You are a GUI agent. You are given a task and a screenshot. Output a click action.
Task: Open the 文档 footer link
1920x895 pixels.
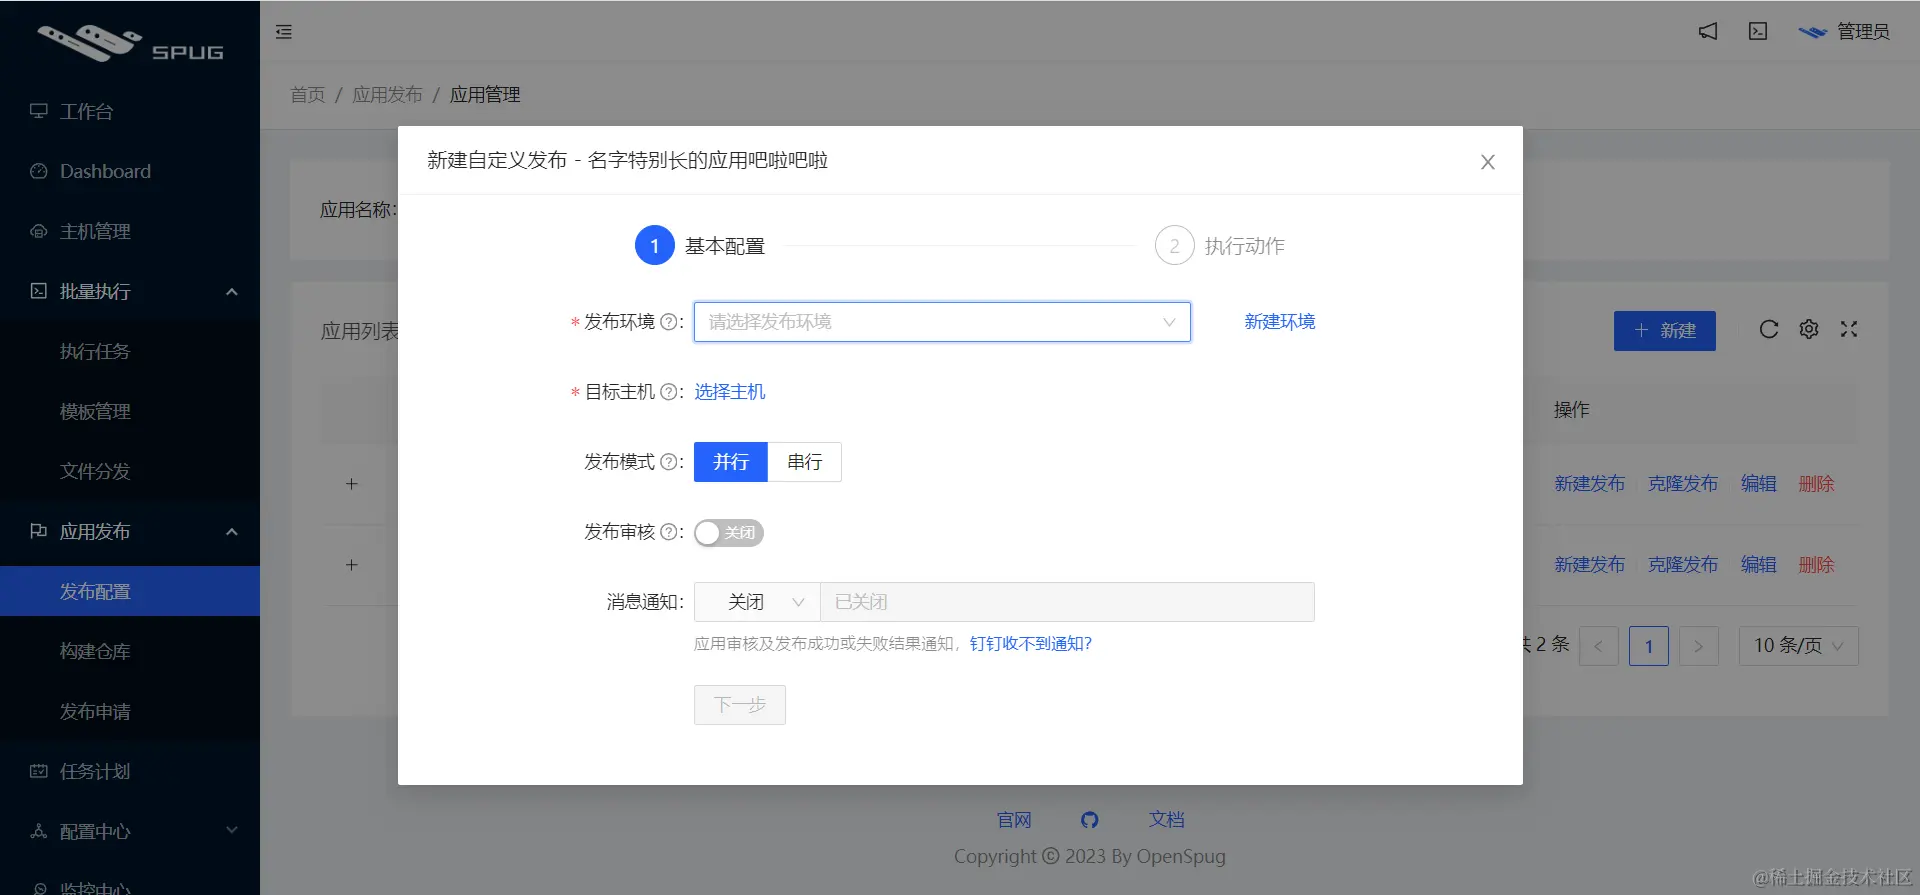[1166, 820]
